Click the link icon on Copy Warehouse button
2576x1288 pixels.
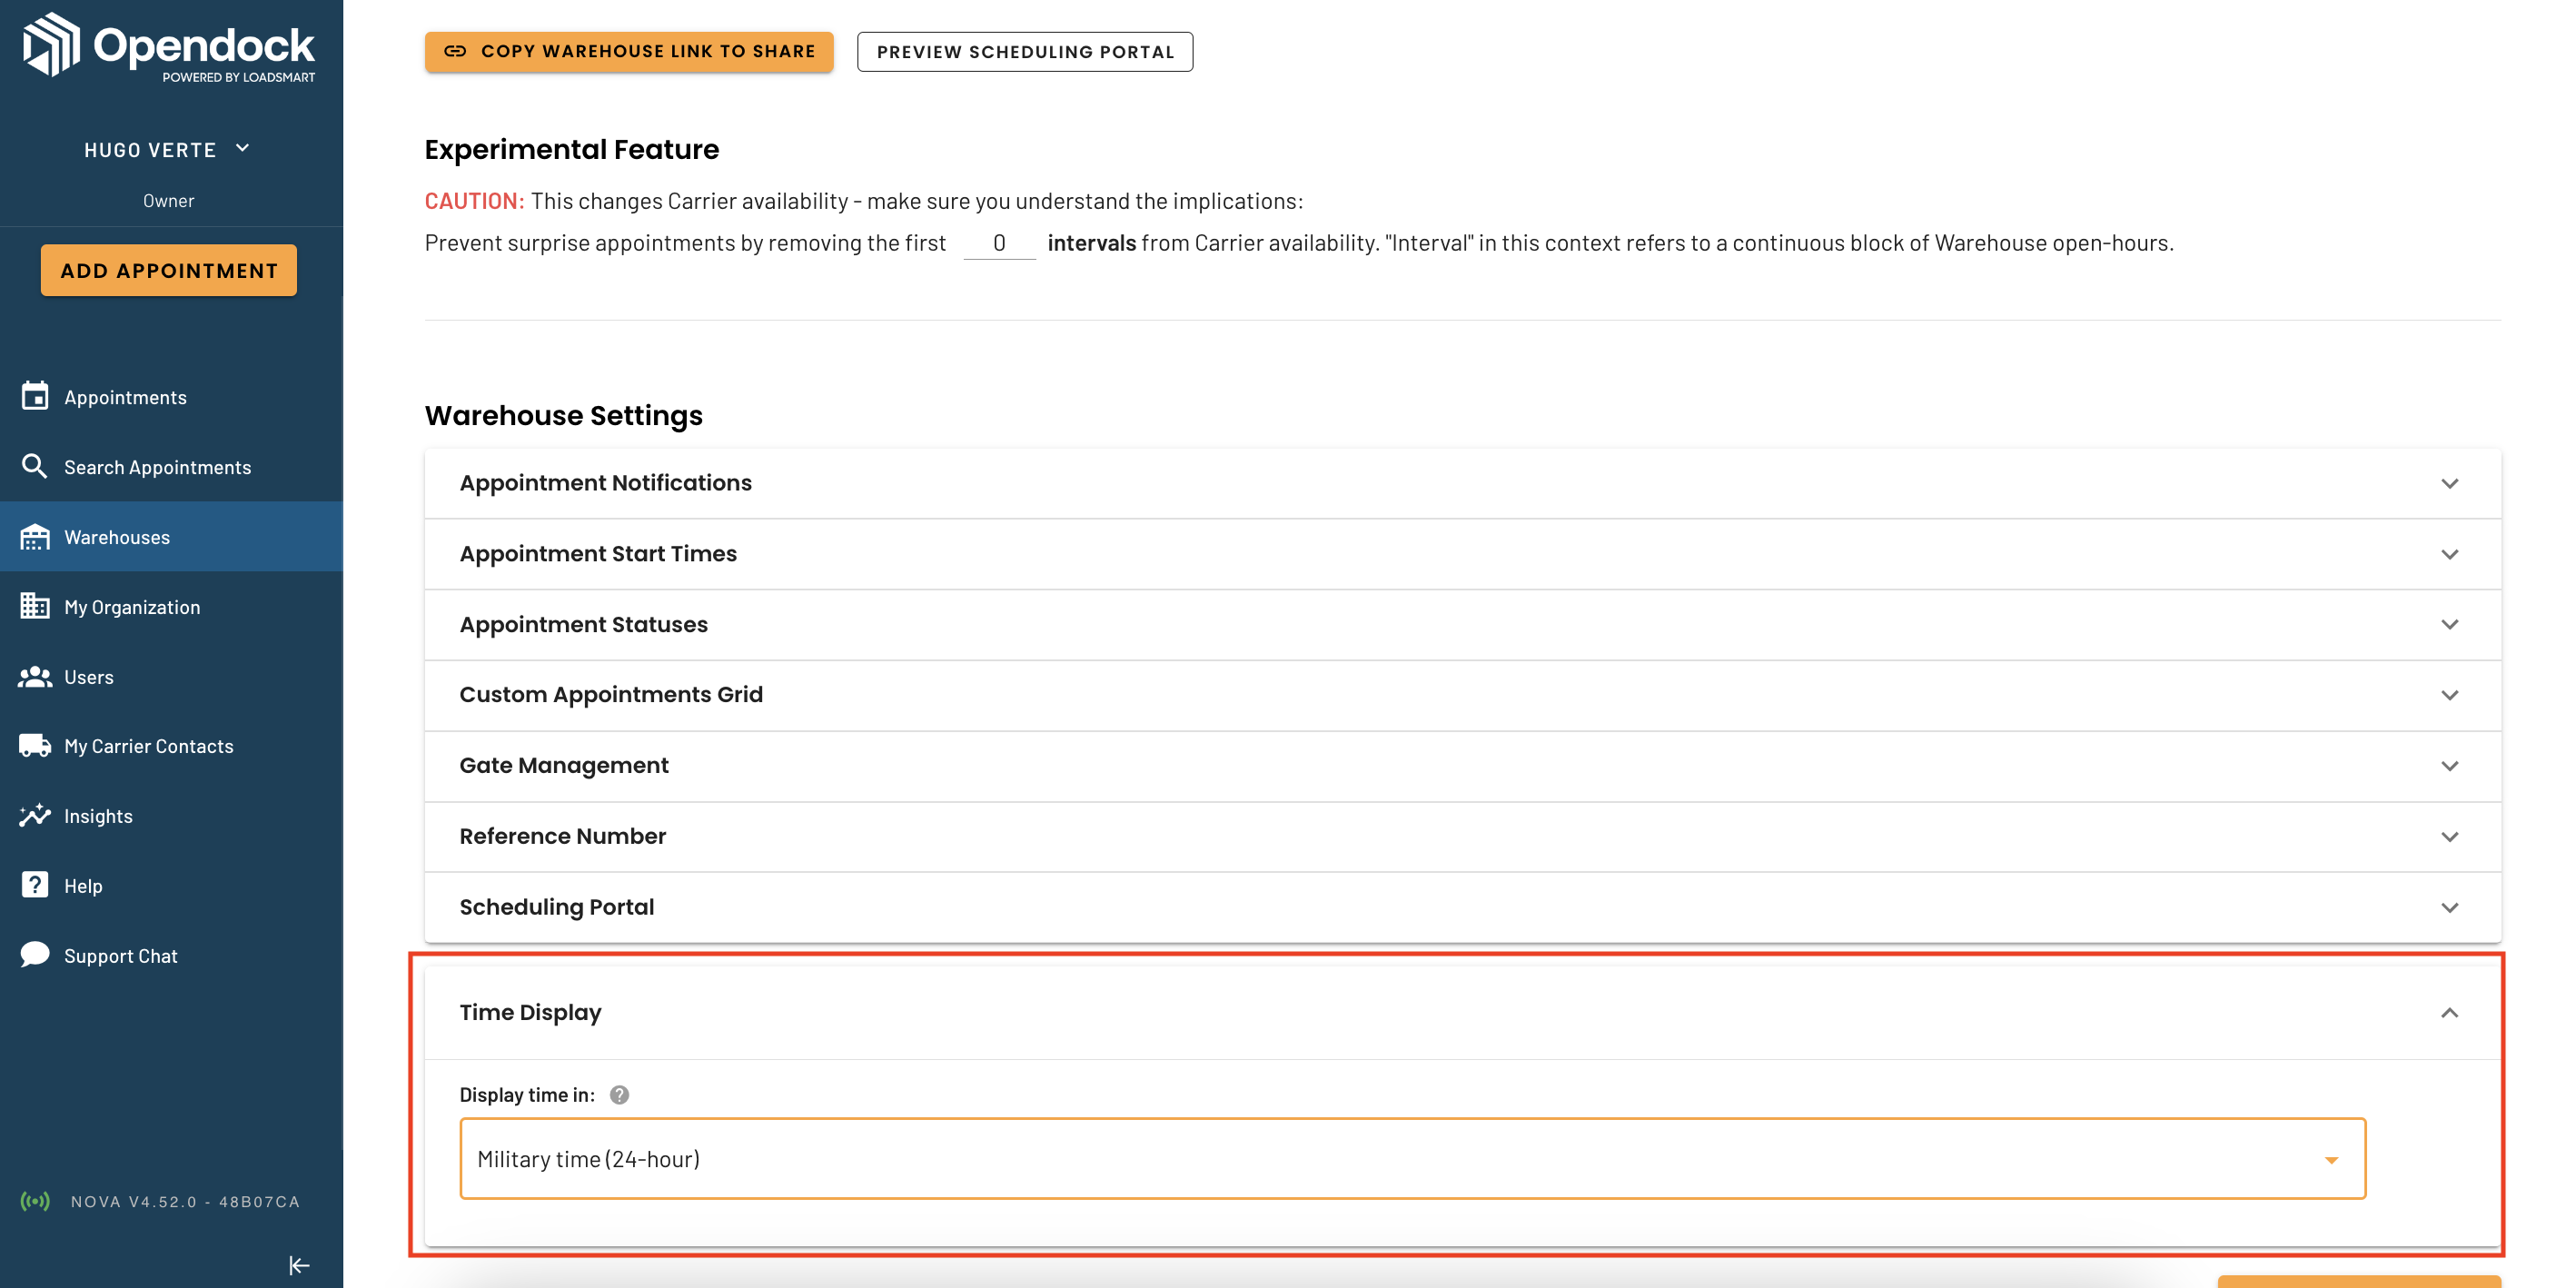455,51
